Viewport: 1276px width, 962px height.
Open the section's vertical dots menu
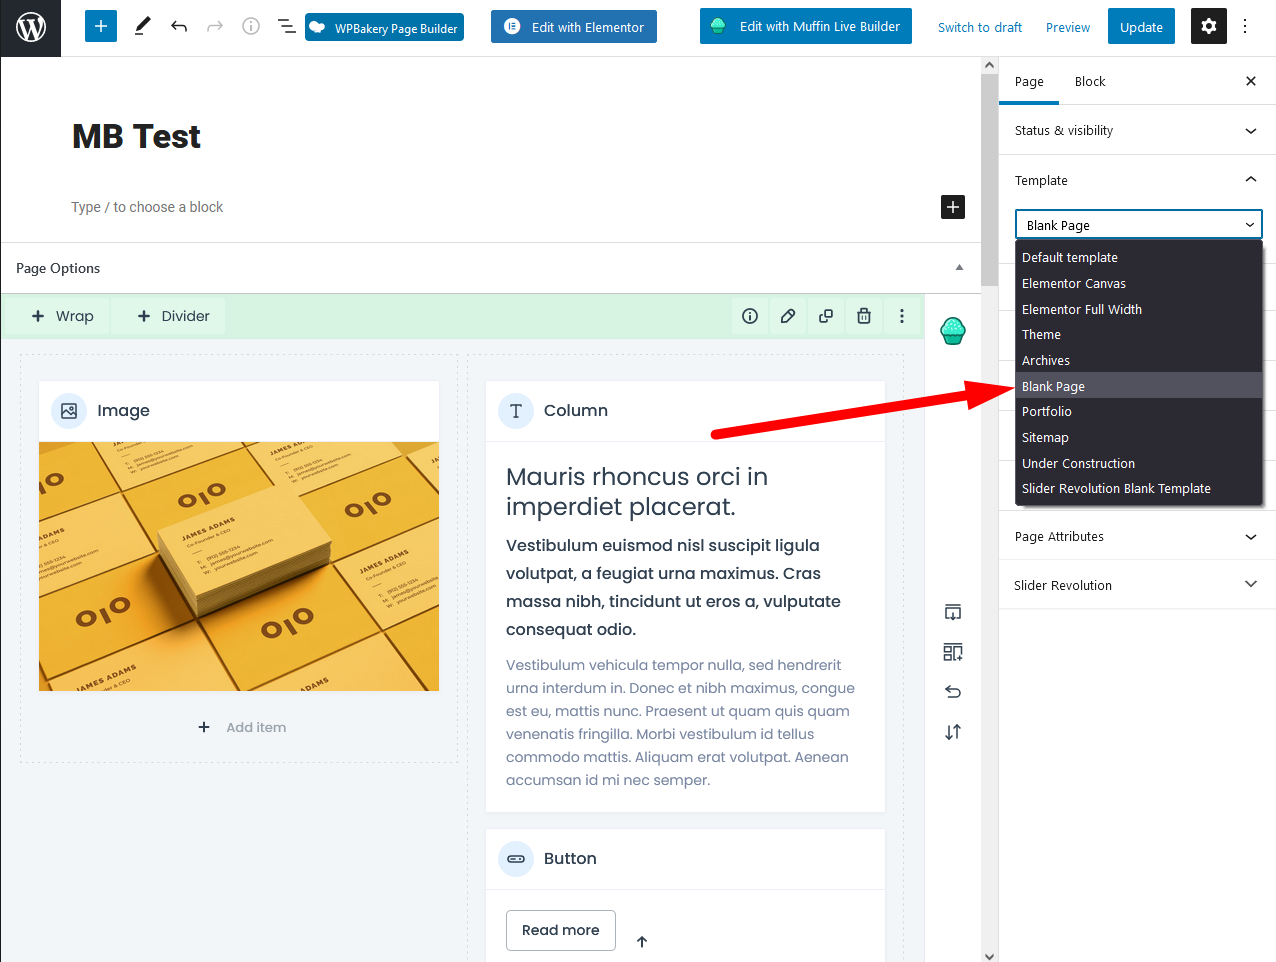(x=902, y=316)
